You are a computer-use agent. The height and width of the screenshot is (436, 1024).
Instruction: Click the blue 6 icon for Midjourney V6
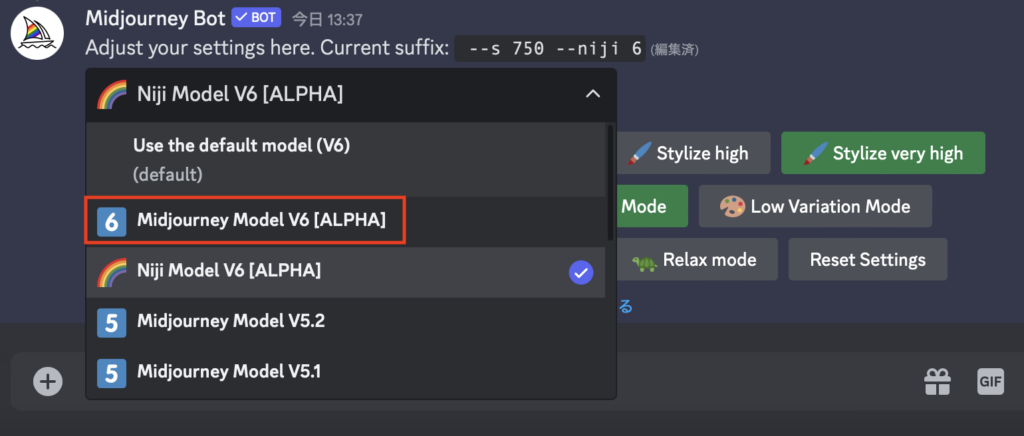(111, 221)
